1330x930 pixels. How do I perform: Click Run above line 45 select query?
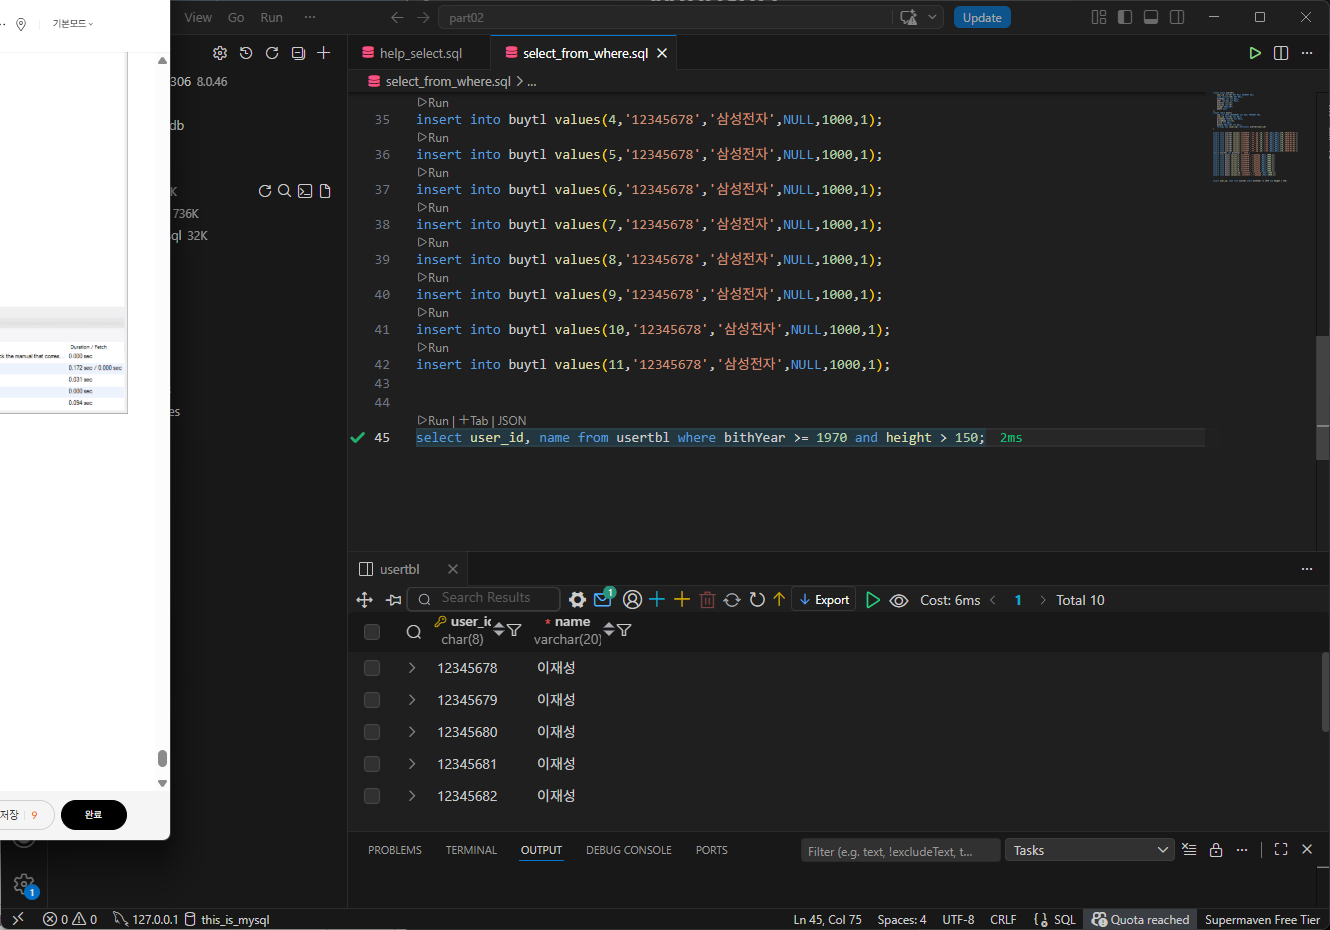point(433,421)
